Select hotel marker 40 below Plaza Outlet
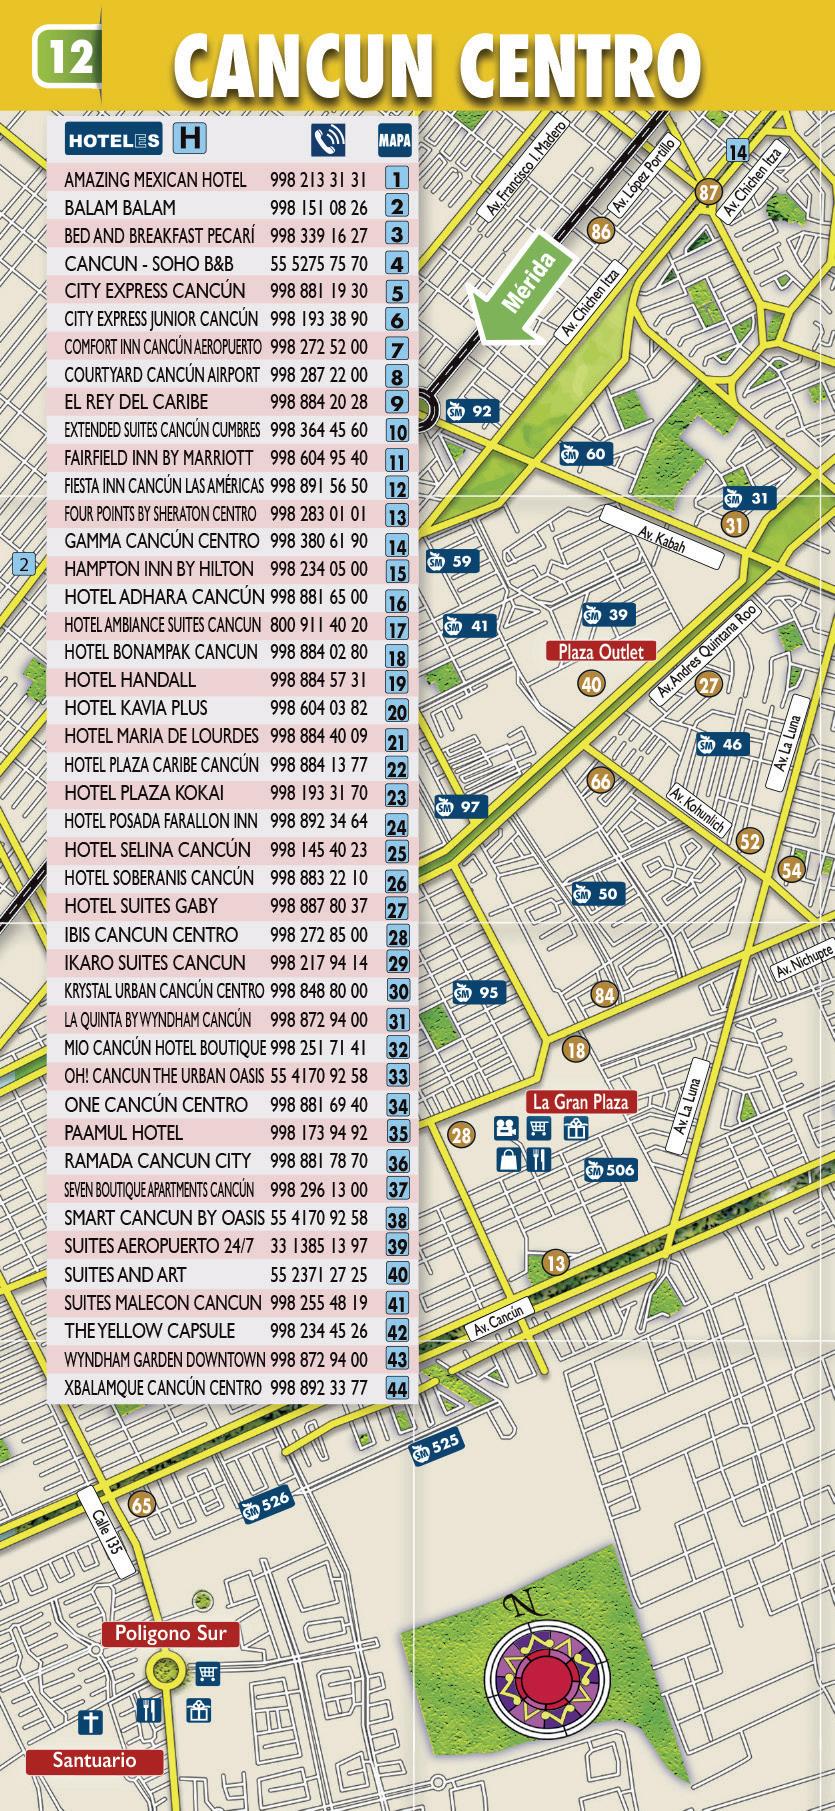 pos(592,684)
